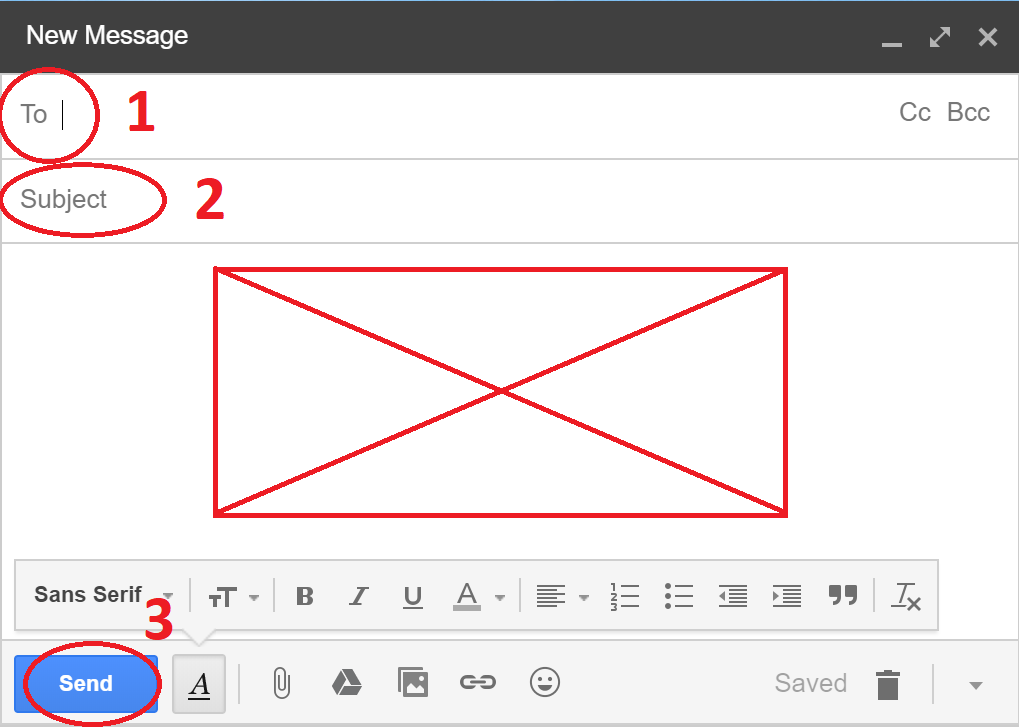This screenshot has height=728, width=1024.
Task: Open more options arrow beside trash
Action: click(x=976, y=685)
